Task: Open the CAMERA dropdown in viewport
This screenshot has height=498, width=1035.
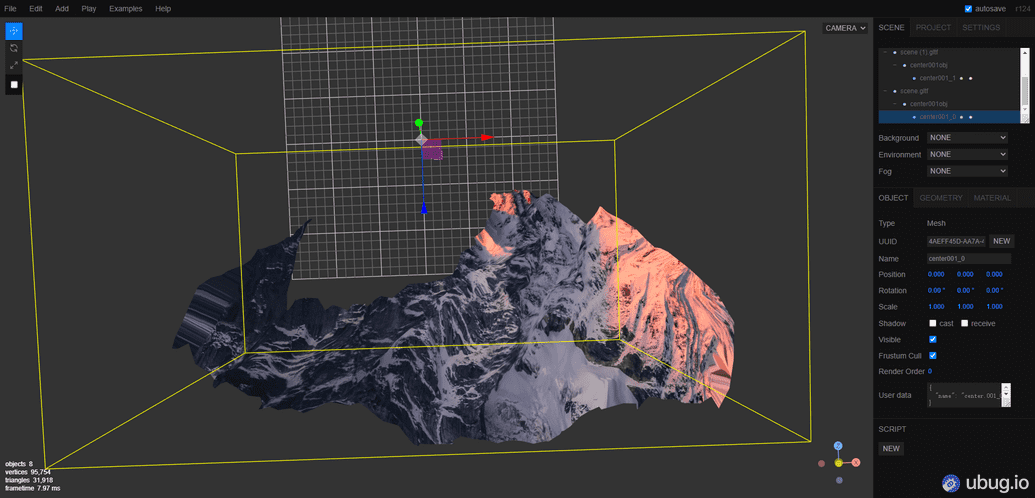Action: coord(845,28)
